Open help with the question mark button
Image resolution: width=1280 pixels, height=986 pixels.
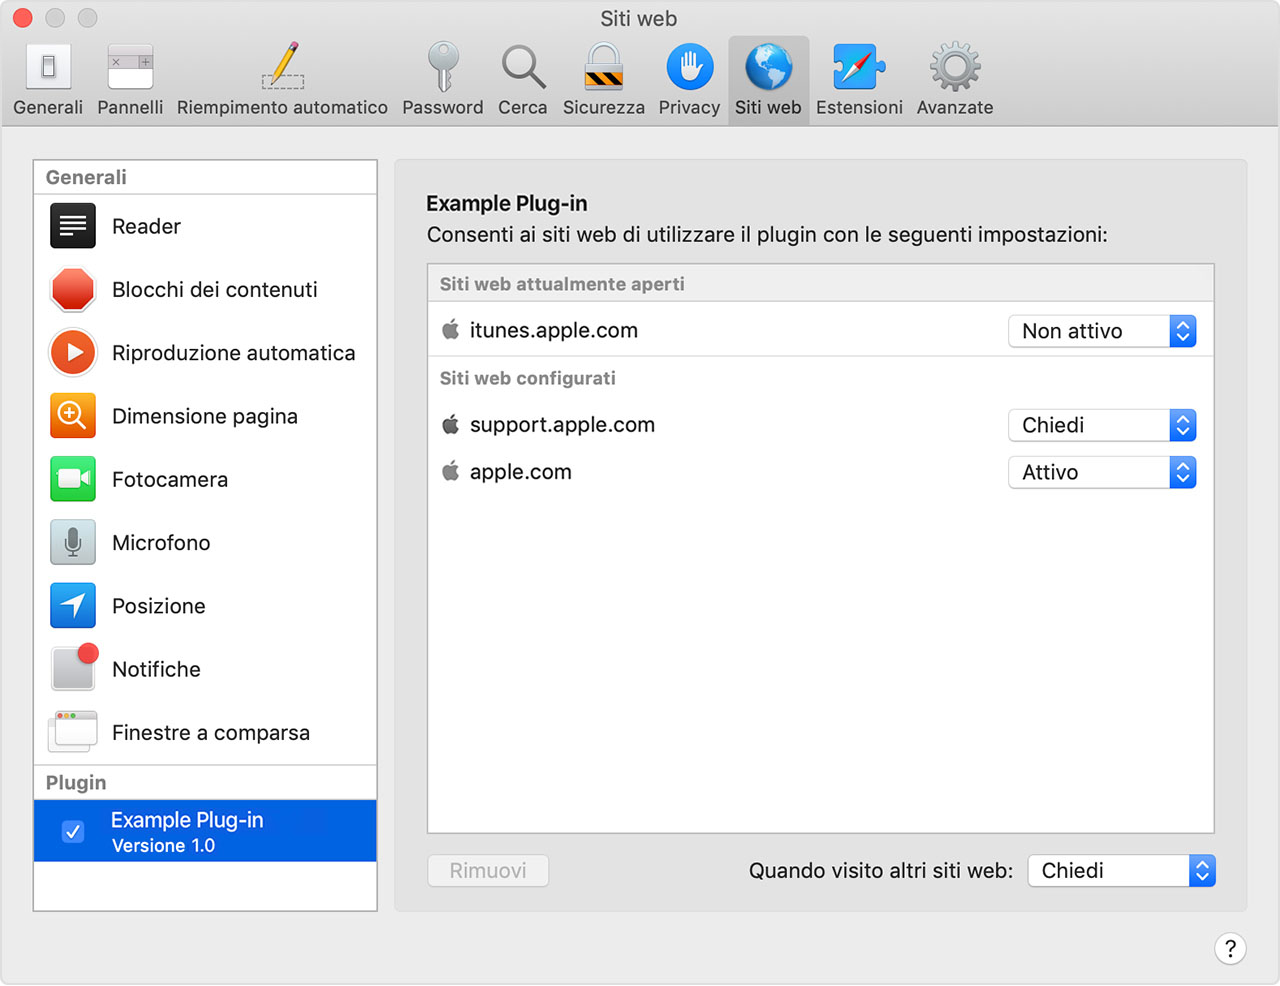click(x=1230, y=948)
